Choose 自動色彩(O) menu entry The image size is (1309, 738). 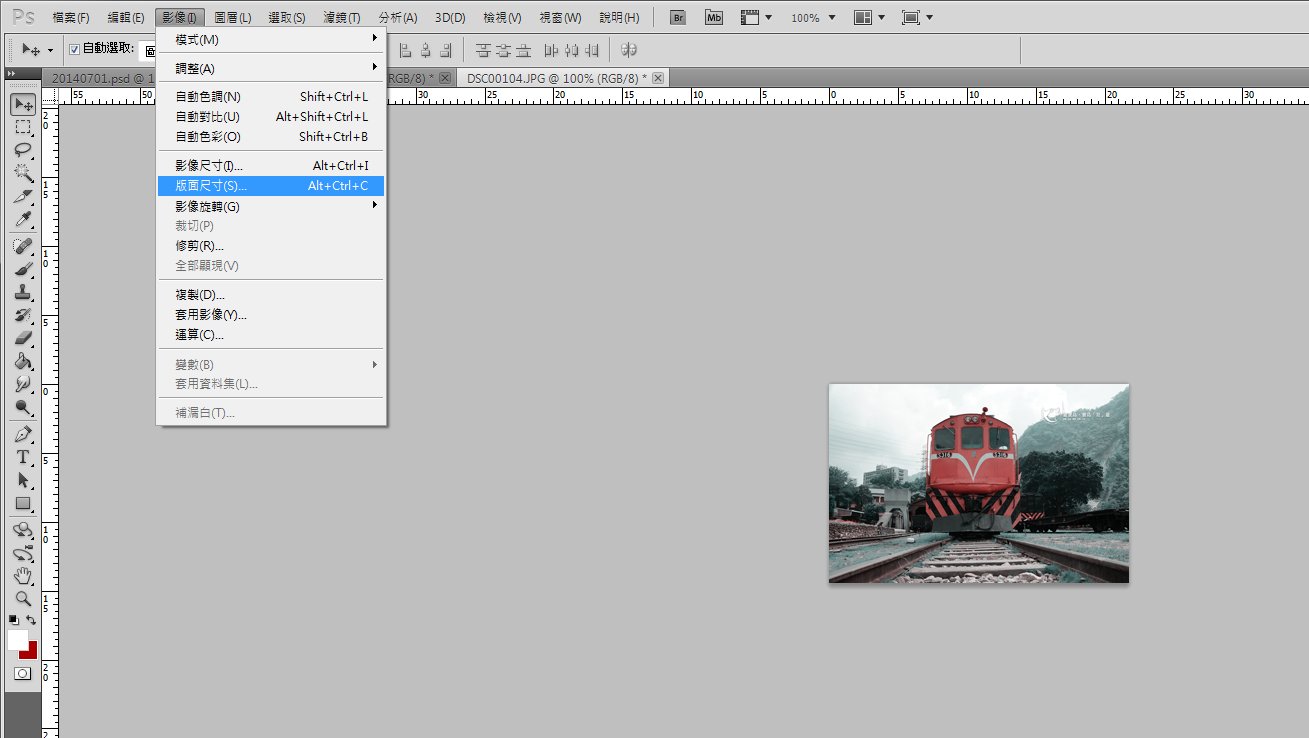270,137
